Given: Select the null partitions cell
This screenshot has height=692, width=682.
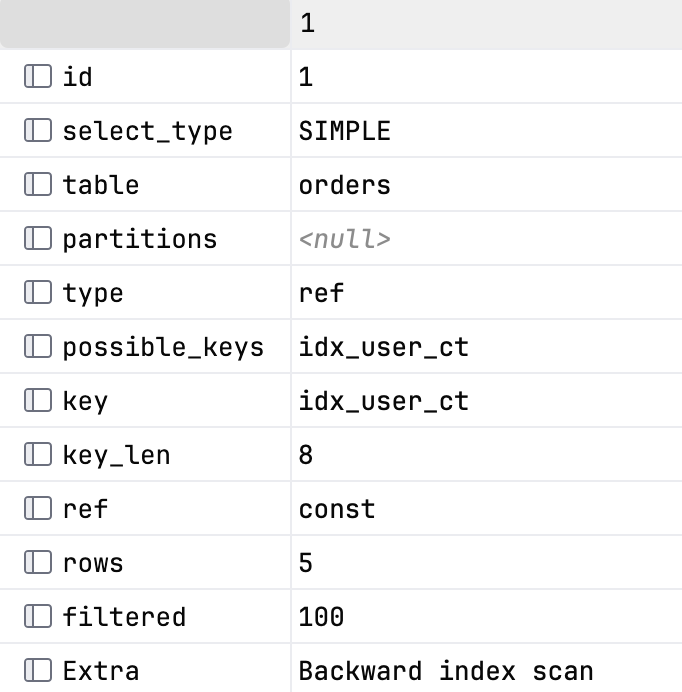Looking at the screenshot, I should click(486, 239).
